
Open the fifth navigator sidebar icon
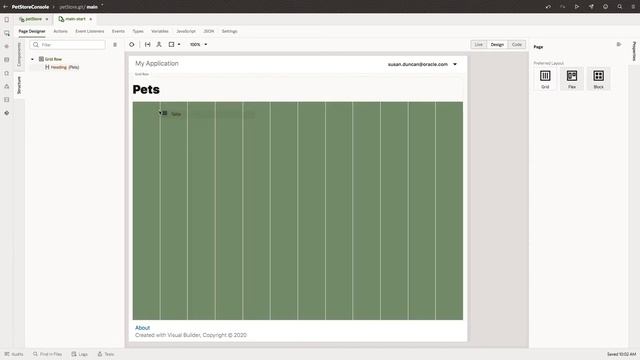click(x=7, y=73)
